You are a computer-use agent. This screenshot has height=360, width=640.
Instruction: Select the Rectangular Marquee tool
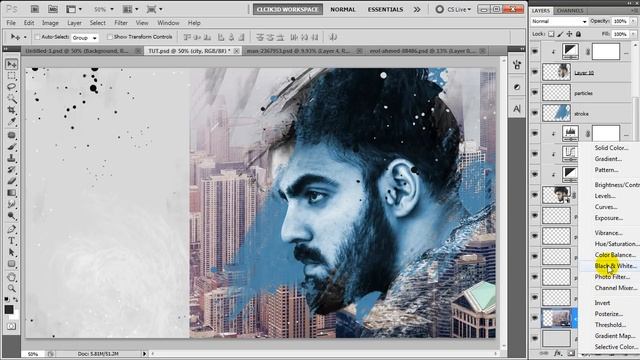click(x=11, y=76)
